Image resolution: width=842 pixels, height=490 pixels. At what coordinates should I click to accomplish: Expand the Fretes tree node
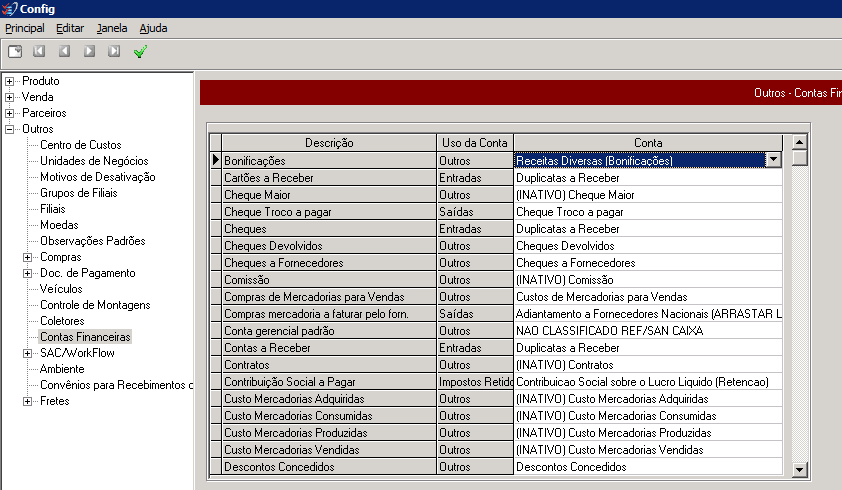27,401
